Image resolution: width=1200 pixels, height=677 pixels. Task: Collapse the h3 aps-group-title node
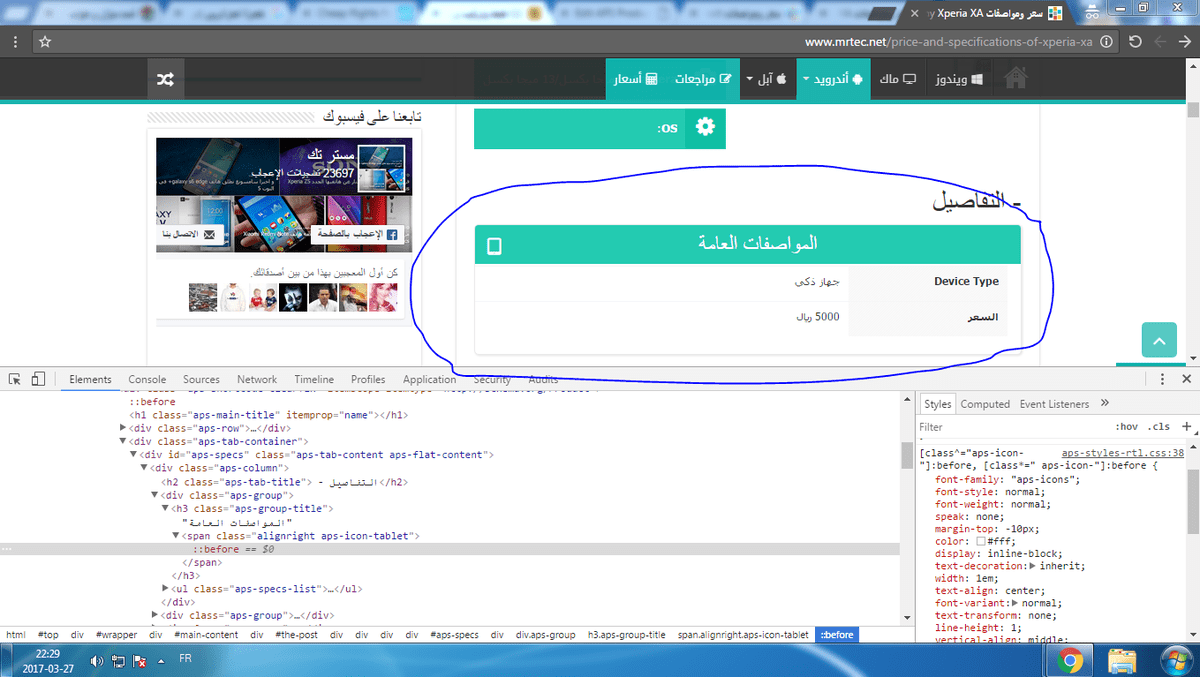(x=166, y=509)
